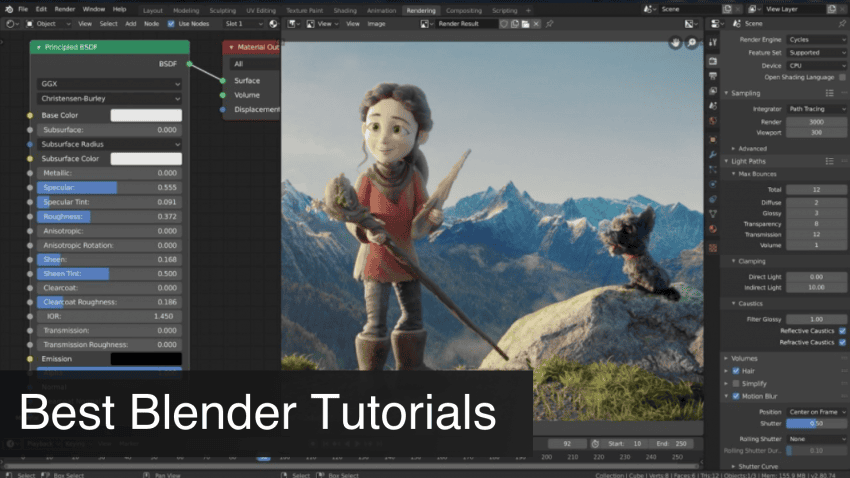Click the hand pan icon in the render view
This screenshot has height=478, width=850.
[x=675, y=43]
